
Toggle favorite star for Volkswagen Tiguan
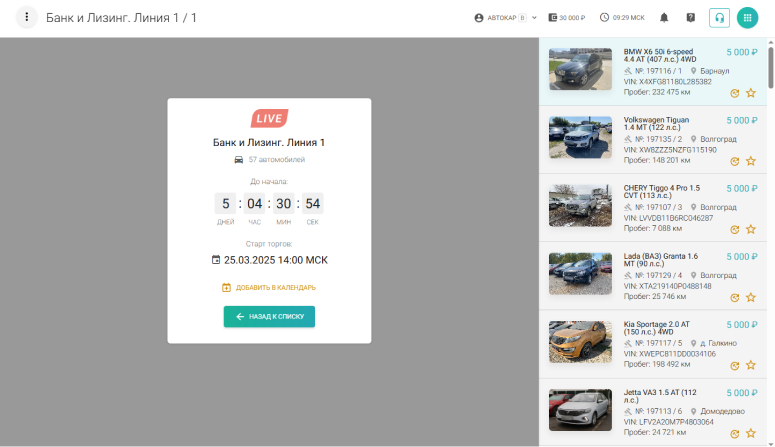[x=751, y=161]
